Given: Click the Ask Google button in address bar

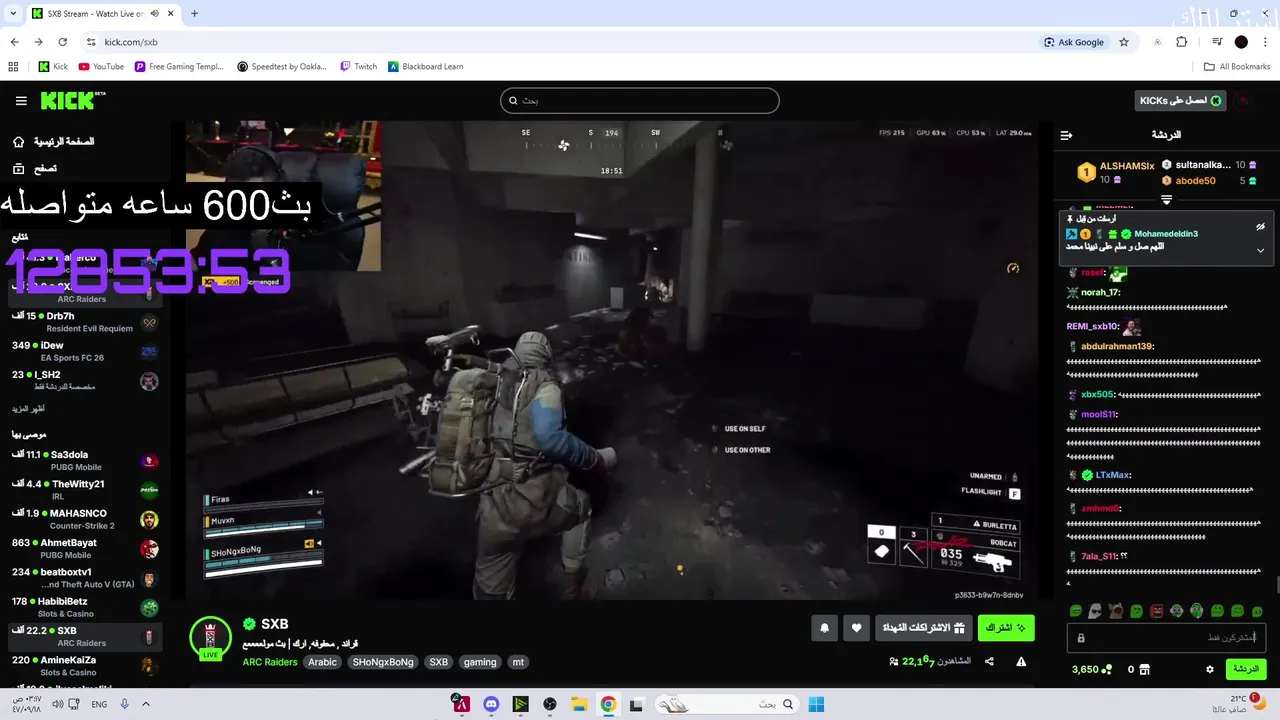Looking at the screenshot, I should (1074, 42).
